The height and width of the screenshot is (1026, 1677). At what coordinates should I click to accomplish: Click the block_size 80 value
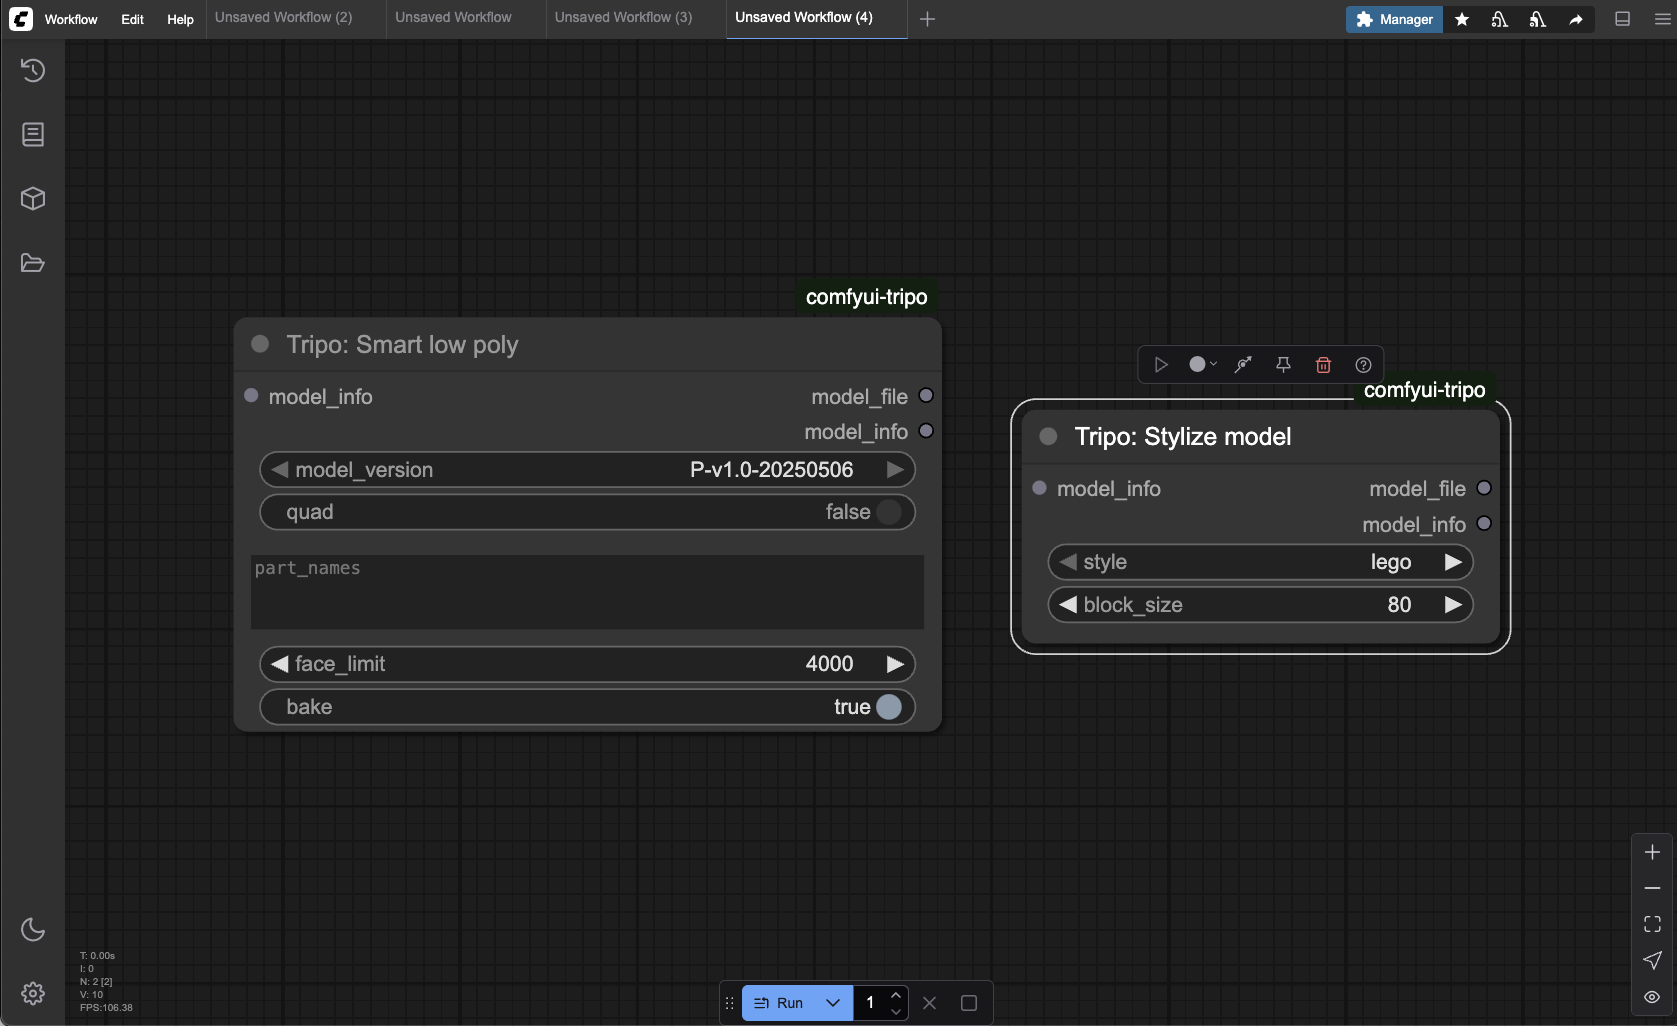click(x=1399, y=605)
